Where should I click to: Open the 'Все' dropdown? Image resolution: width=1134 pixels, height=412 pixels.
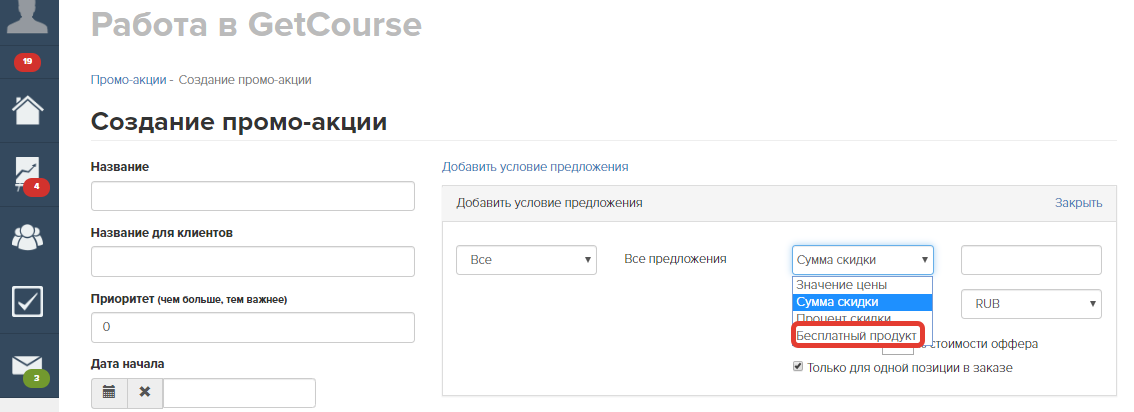(526, 259)
